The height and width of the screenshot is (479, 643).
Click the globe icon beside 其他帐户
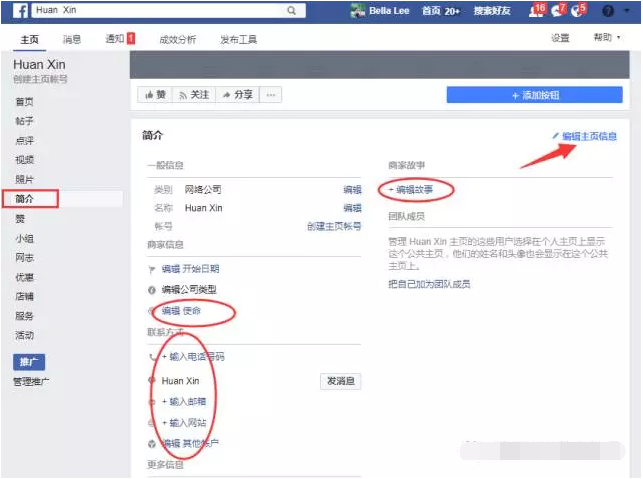tap(152, 444)
